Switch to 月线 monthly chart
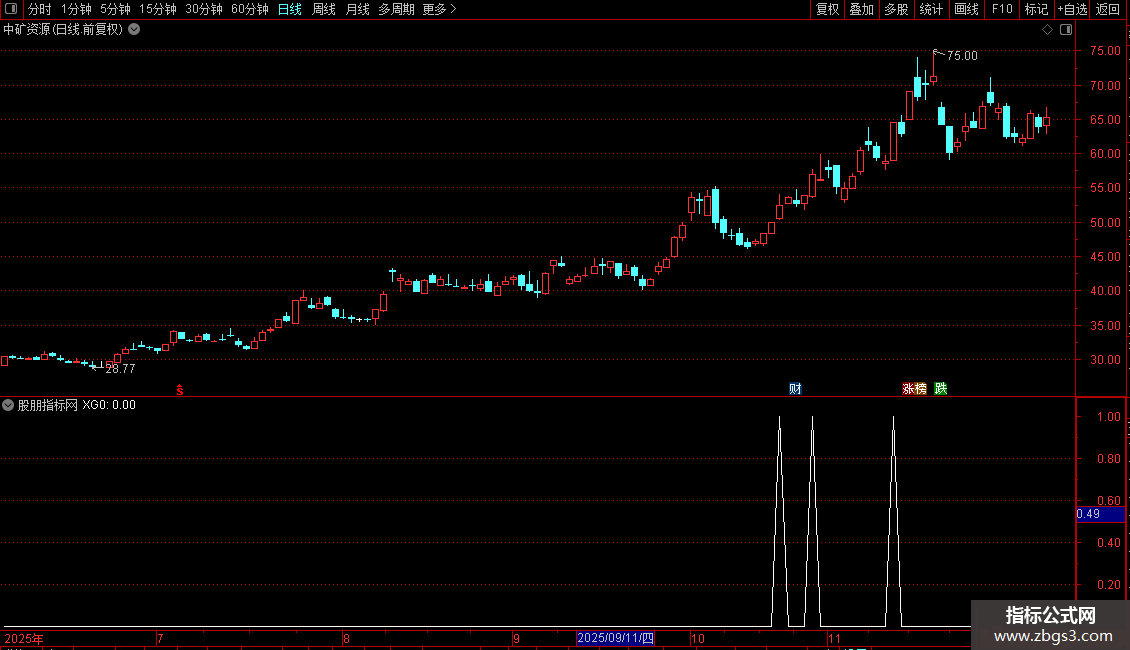 point(357,9)
